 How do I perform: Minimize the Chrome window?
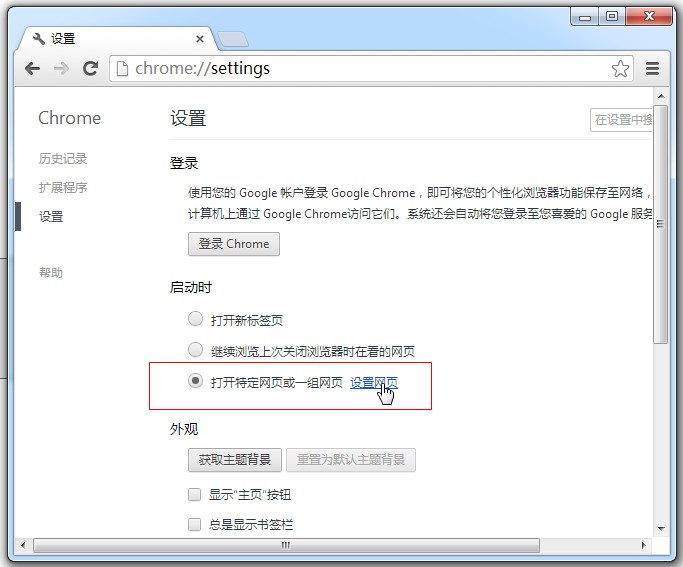[x=585, y=17]
